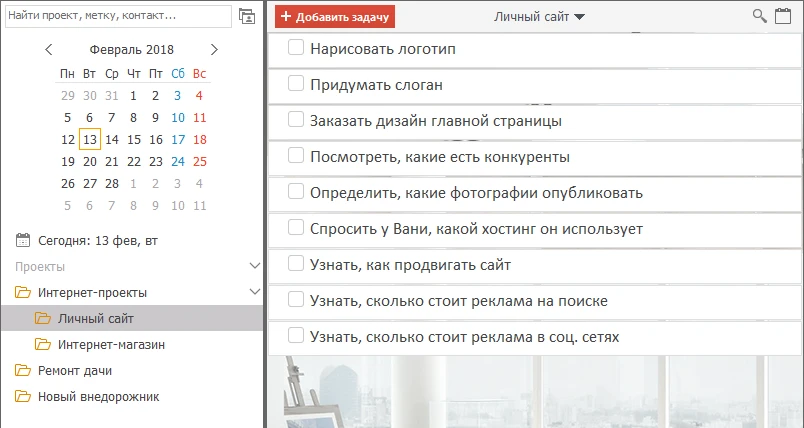Select the Интернет-проекты project
The image size is (804, 428).
[92, 293]
